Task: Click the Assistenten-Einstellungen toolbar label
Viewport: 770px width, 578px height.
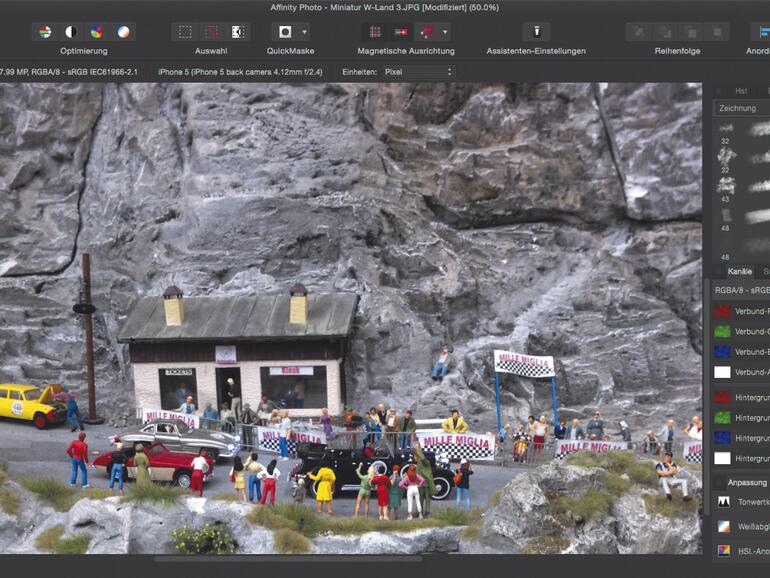Action: (536, 51)
